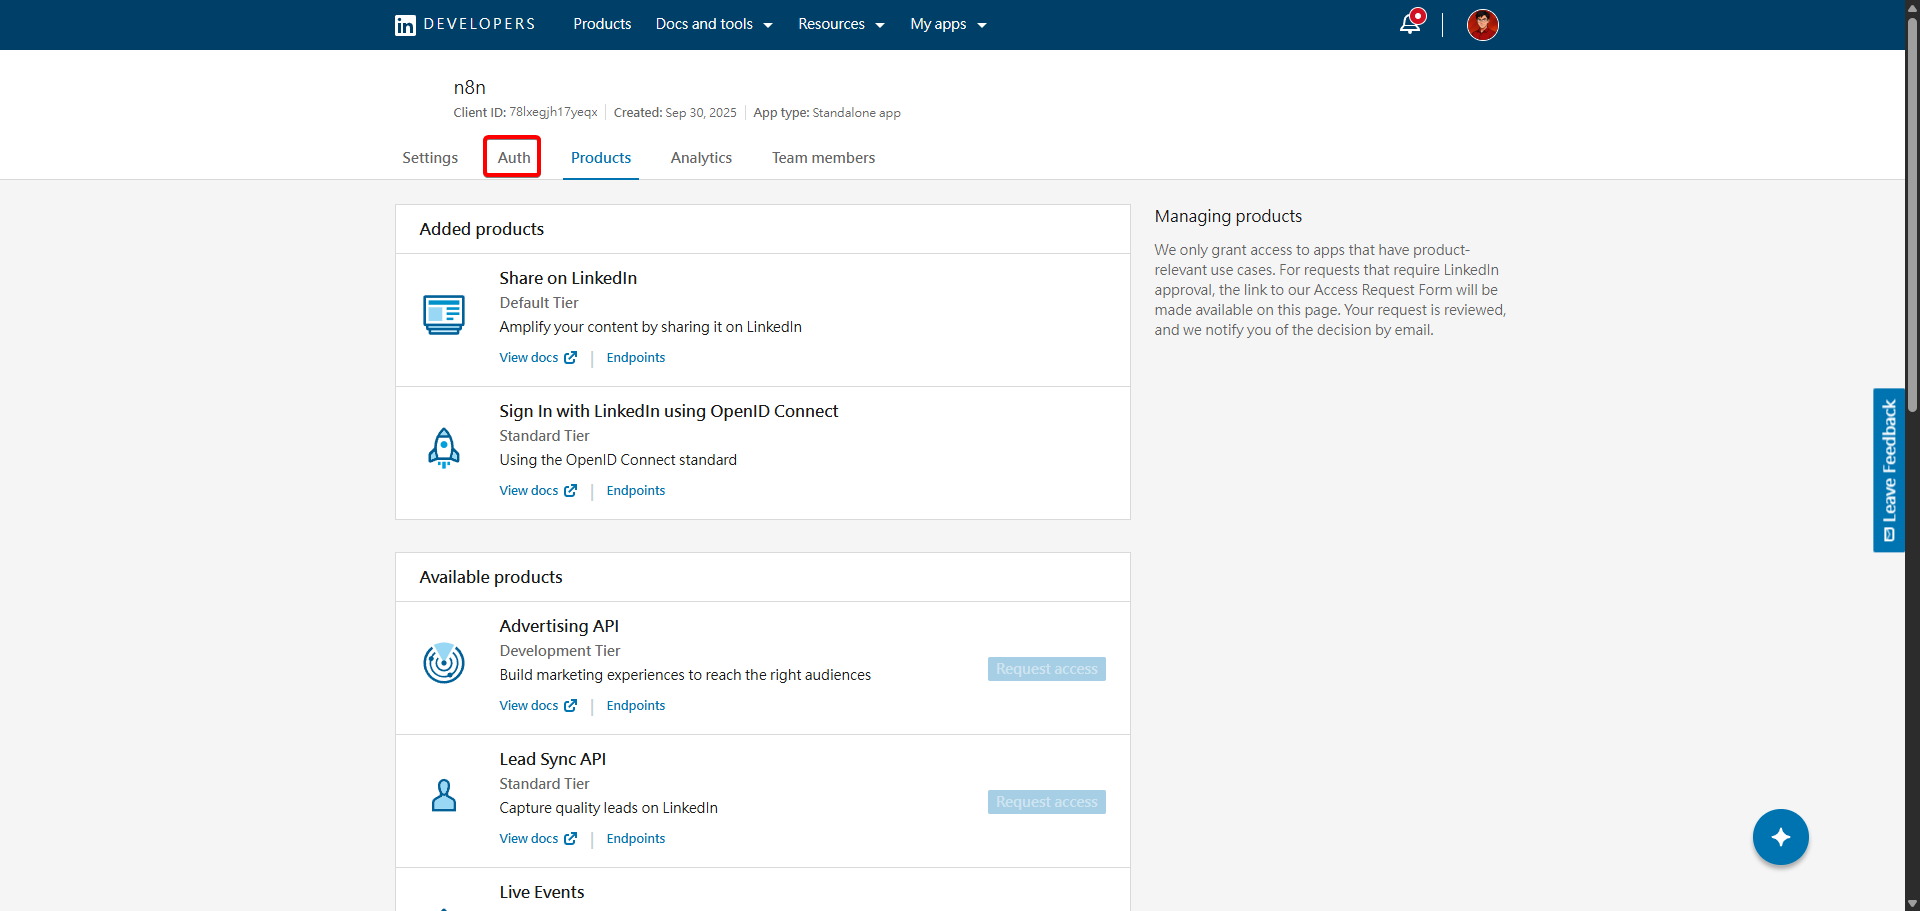
Task: Open the Analytics tab
Action: pos(701,157)
